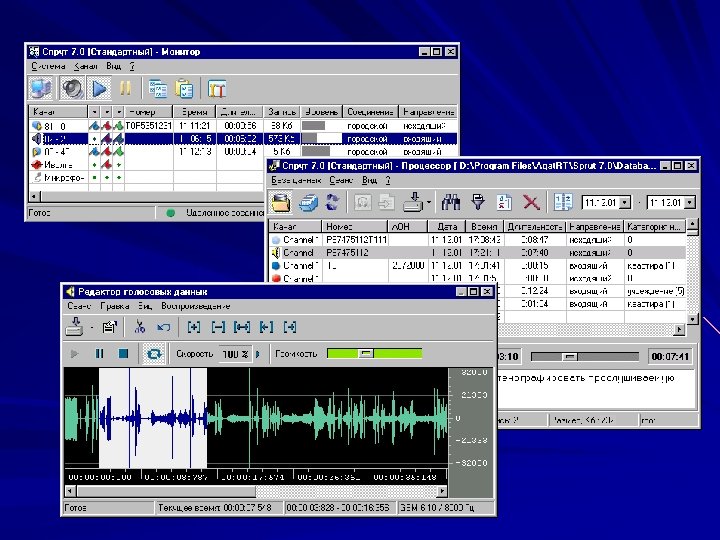The width and height of the screenshot is (720, 540).
Task: Expand the save icon dropdown arrow in Processor
Action: coord(428,203)
